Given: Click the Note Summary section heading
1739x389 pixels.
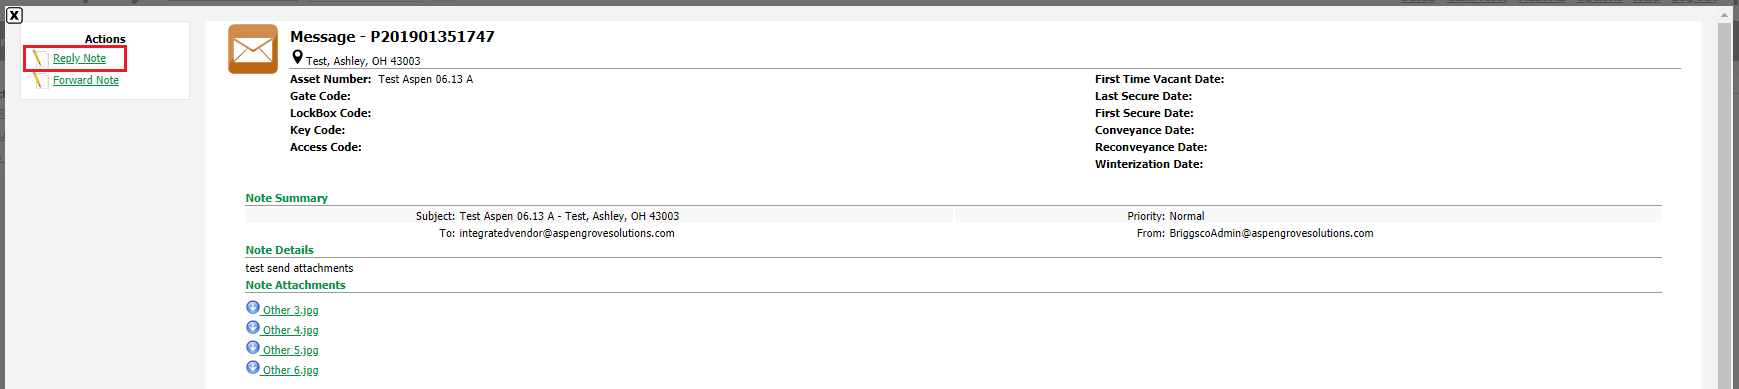Looking at the screenshot, I should pyautogui.click(x=287, y=198).
